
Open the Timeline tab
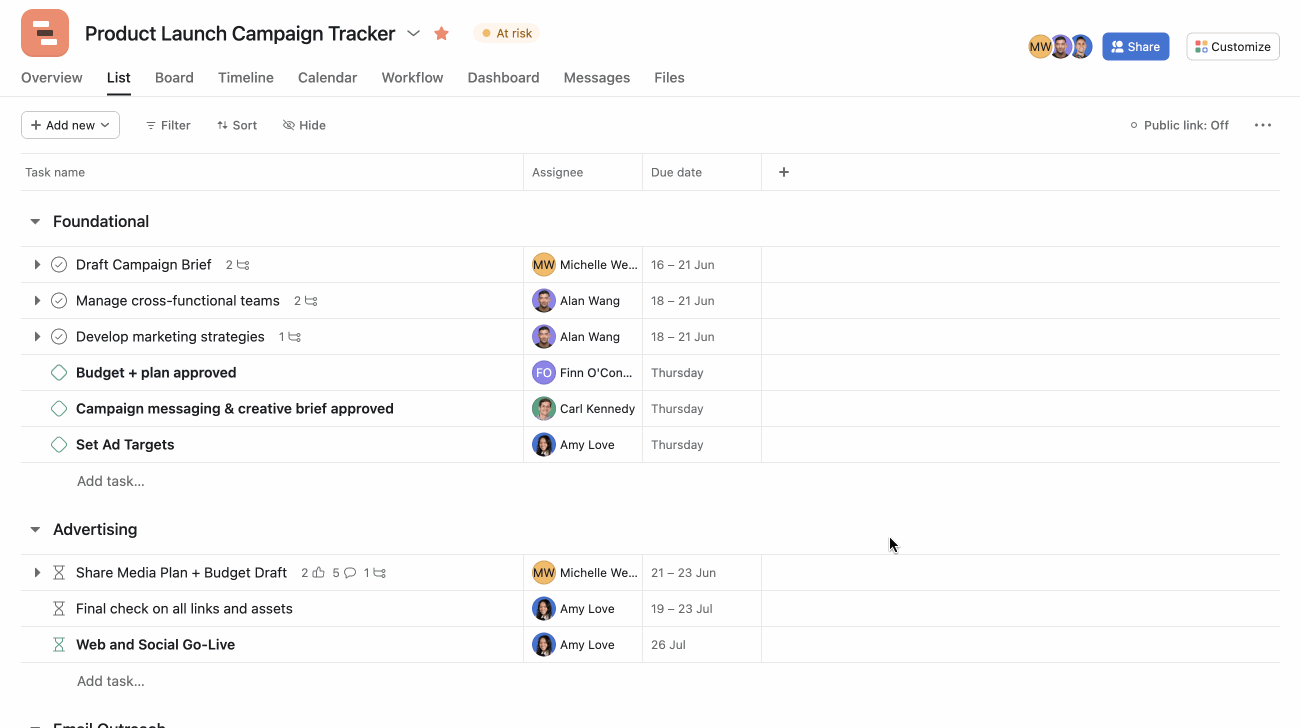coord(245,77)
